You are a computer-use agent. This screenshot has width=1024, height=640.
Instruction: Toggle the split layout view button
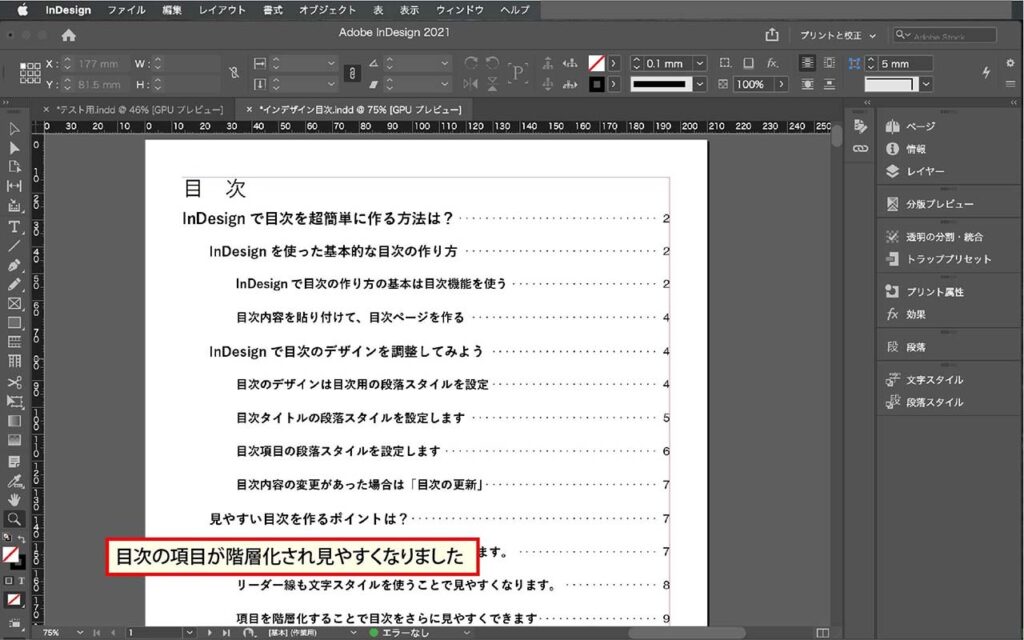(x=823, y=633)
